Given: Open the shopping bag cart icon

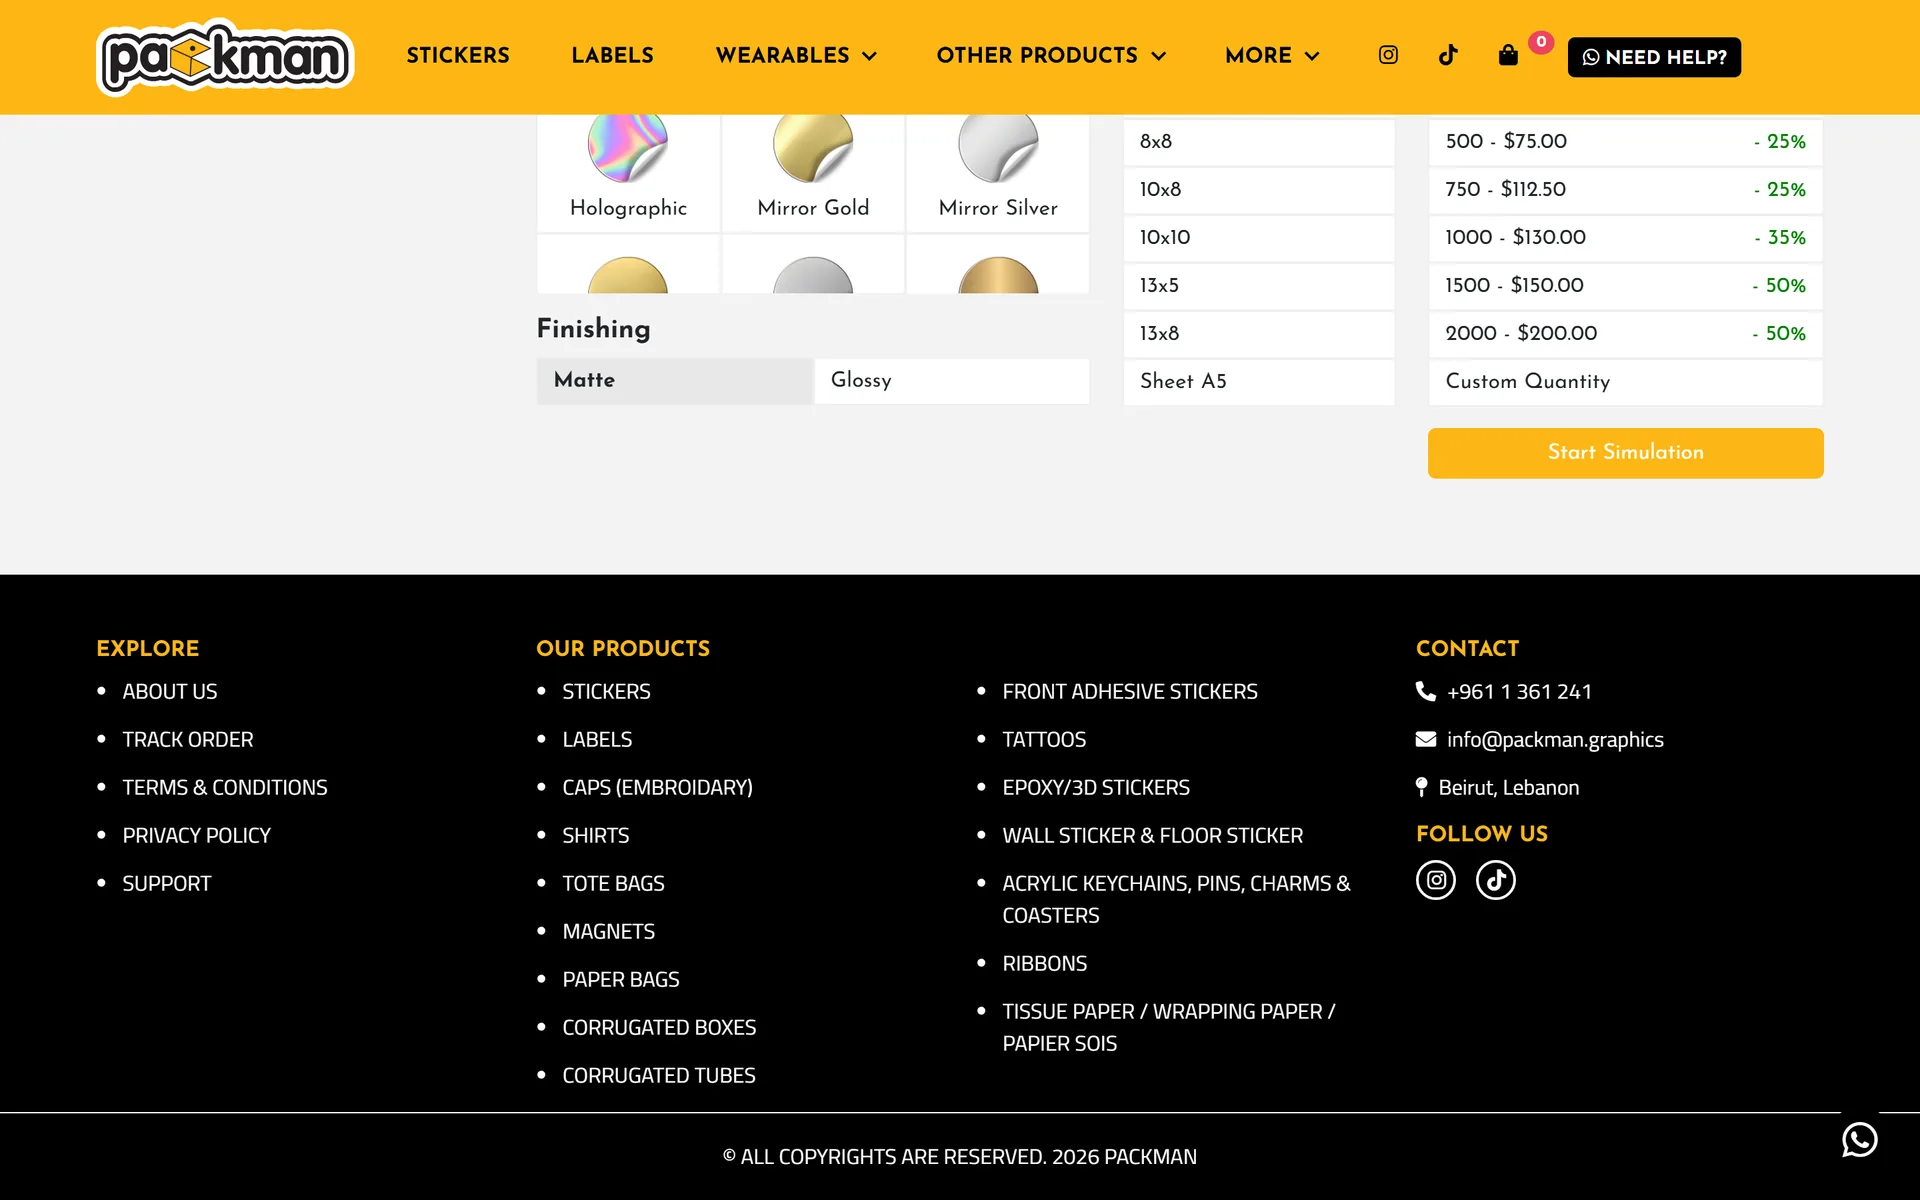Looking at the screenshot, I should (x=1508, y=55).
